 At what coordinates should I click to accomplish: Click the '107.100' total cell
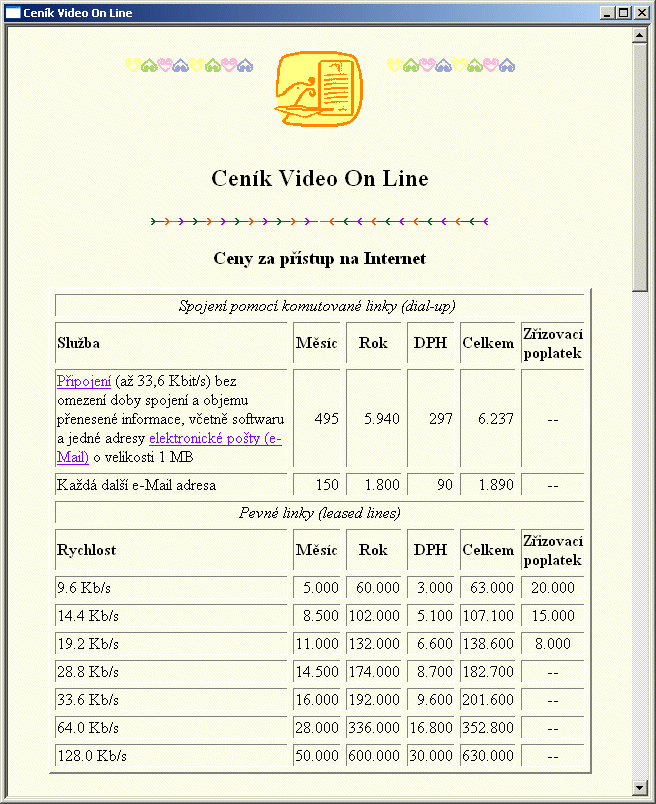pyautogui.click(x=488, y=616)
